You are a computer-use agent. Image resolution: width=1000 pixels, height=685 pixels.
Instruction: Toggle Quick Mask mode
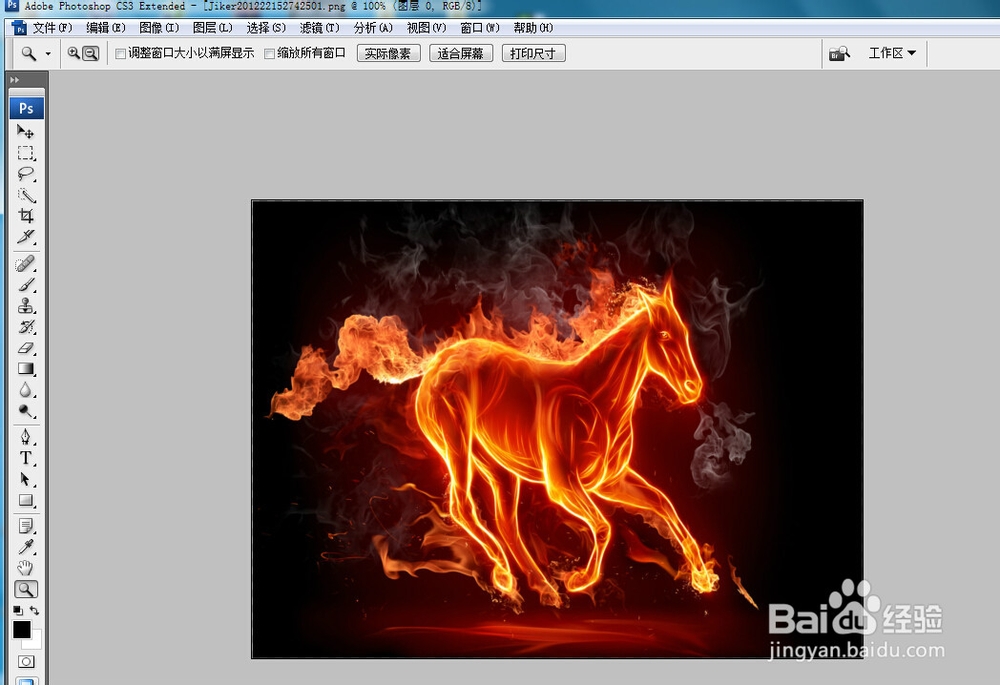(x=26, y=661)
